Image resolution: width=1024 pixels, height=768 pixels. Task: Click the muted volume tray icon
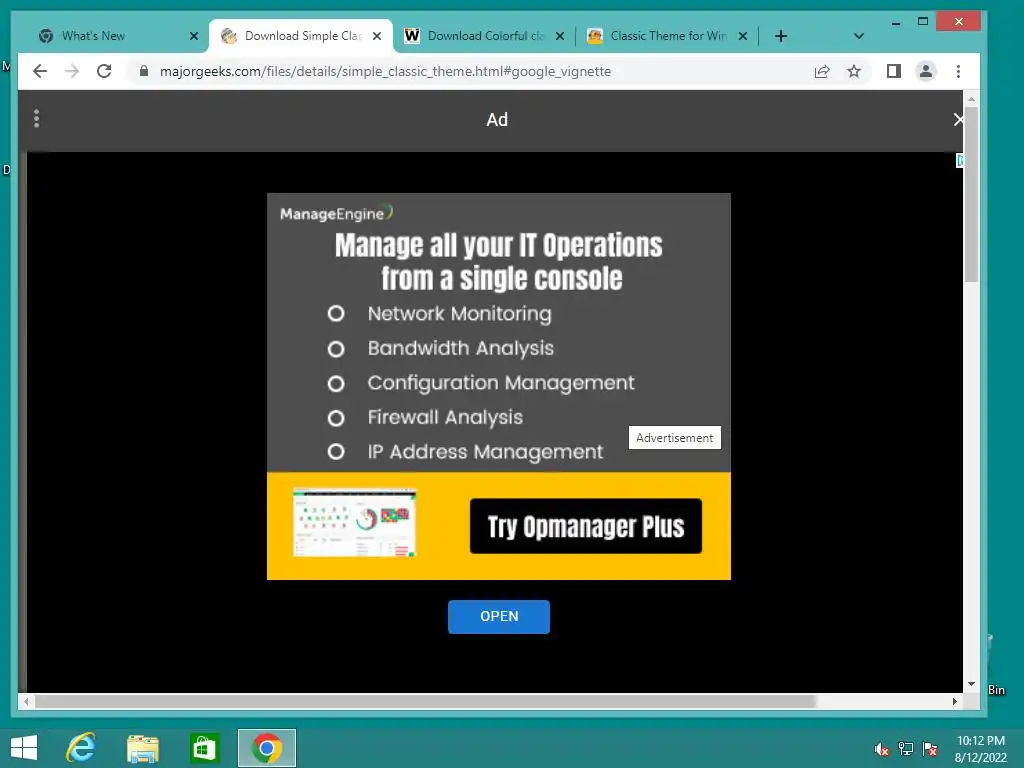click(x=882, y=749)
